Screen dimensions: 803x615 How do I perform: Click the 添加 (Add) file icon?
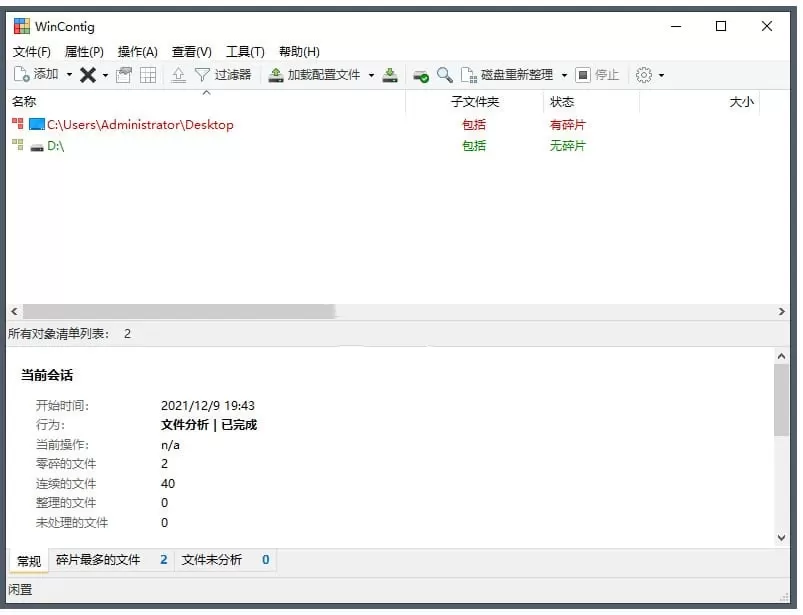click(22, 75)
